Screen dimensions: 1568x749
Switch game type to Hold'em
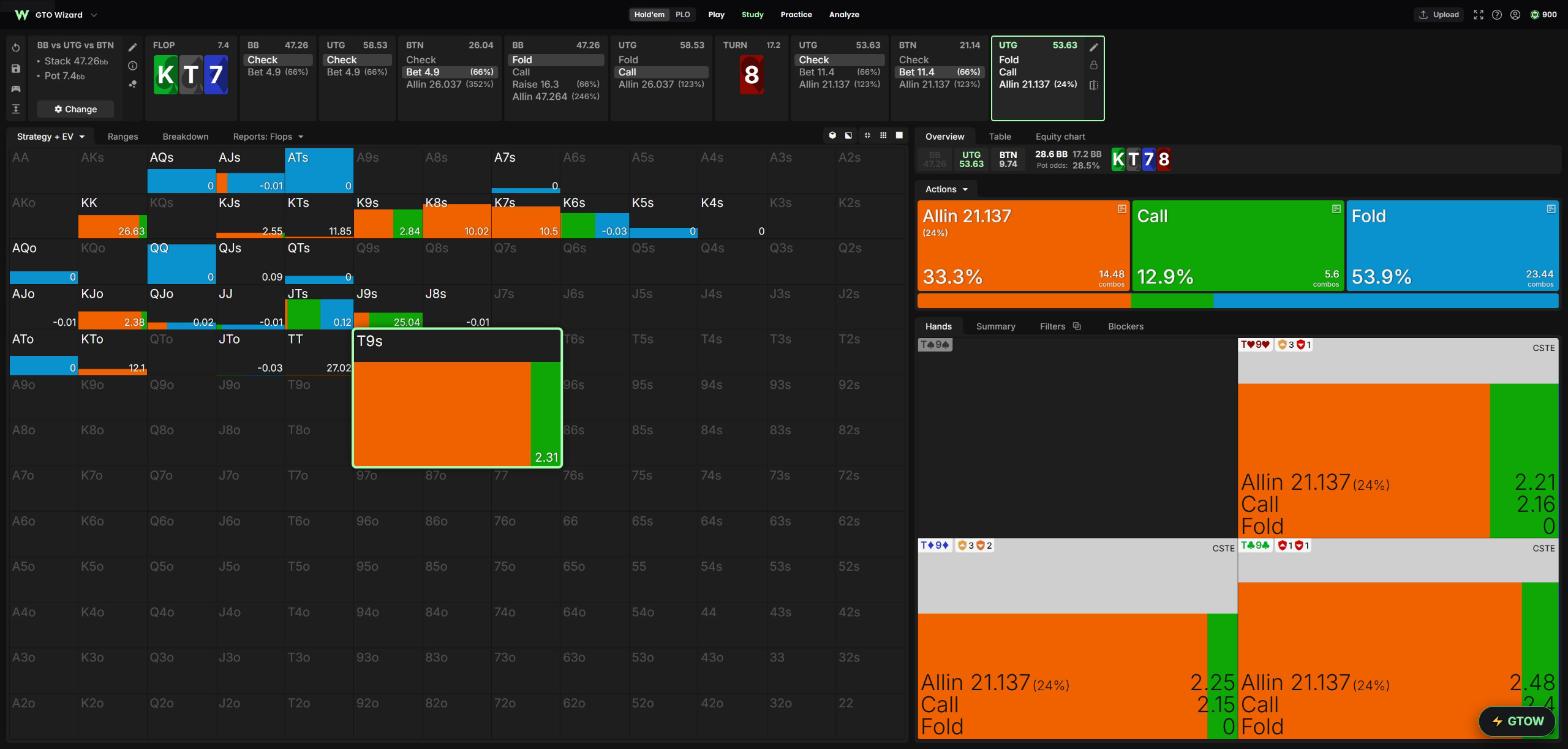(649, 15)
